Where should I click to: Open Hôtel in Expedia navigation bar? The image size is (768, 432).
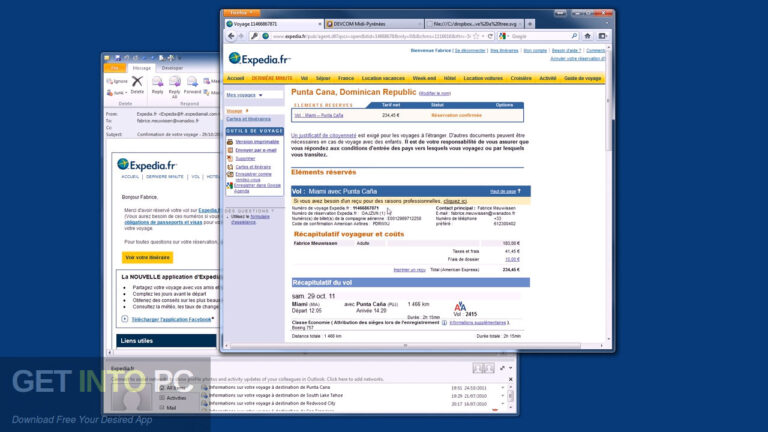tap(450, 78)
